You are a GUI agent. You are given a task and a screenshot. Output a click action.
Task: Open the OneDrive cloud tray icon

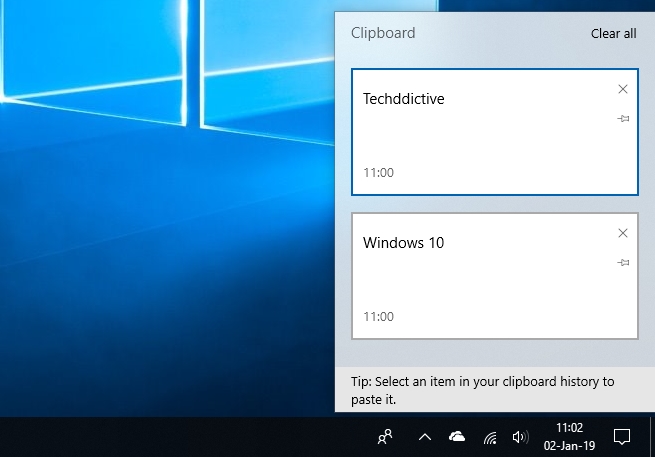[457, 437]
